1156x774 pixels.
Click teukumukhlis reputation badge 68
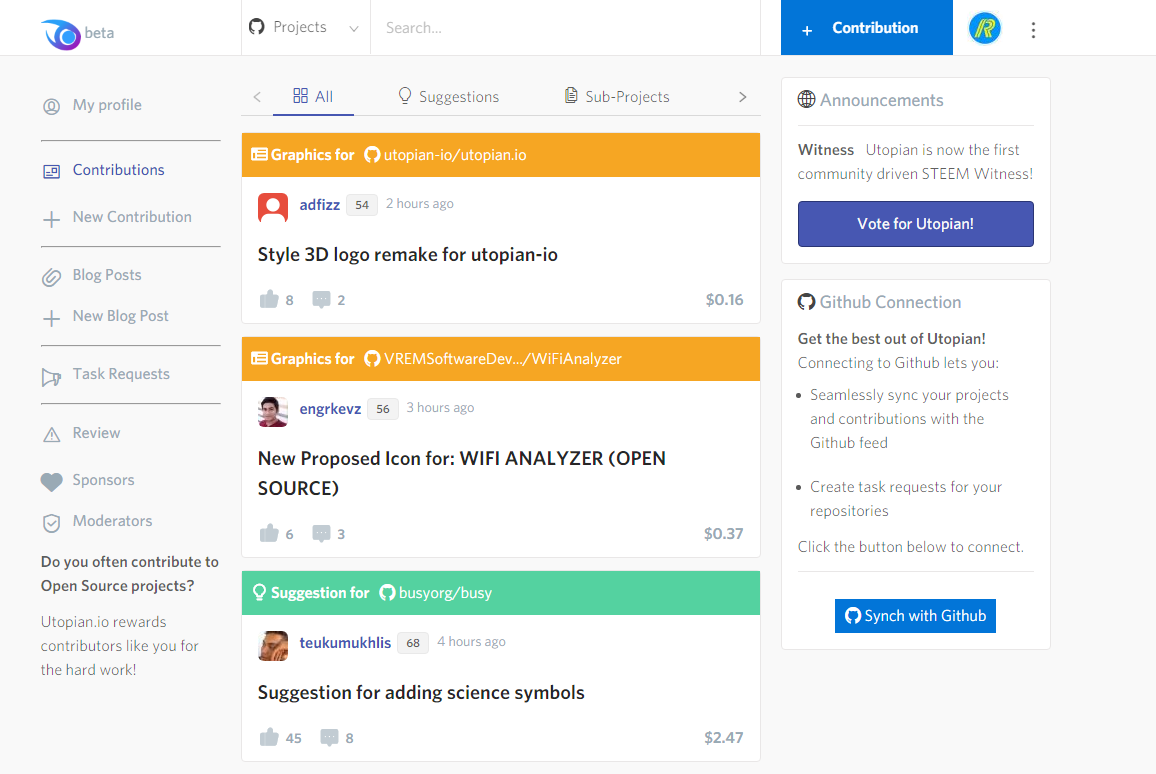coord(413,643)
